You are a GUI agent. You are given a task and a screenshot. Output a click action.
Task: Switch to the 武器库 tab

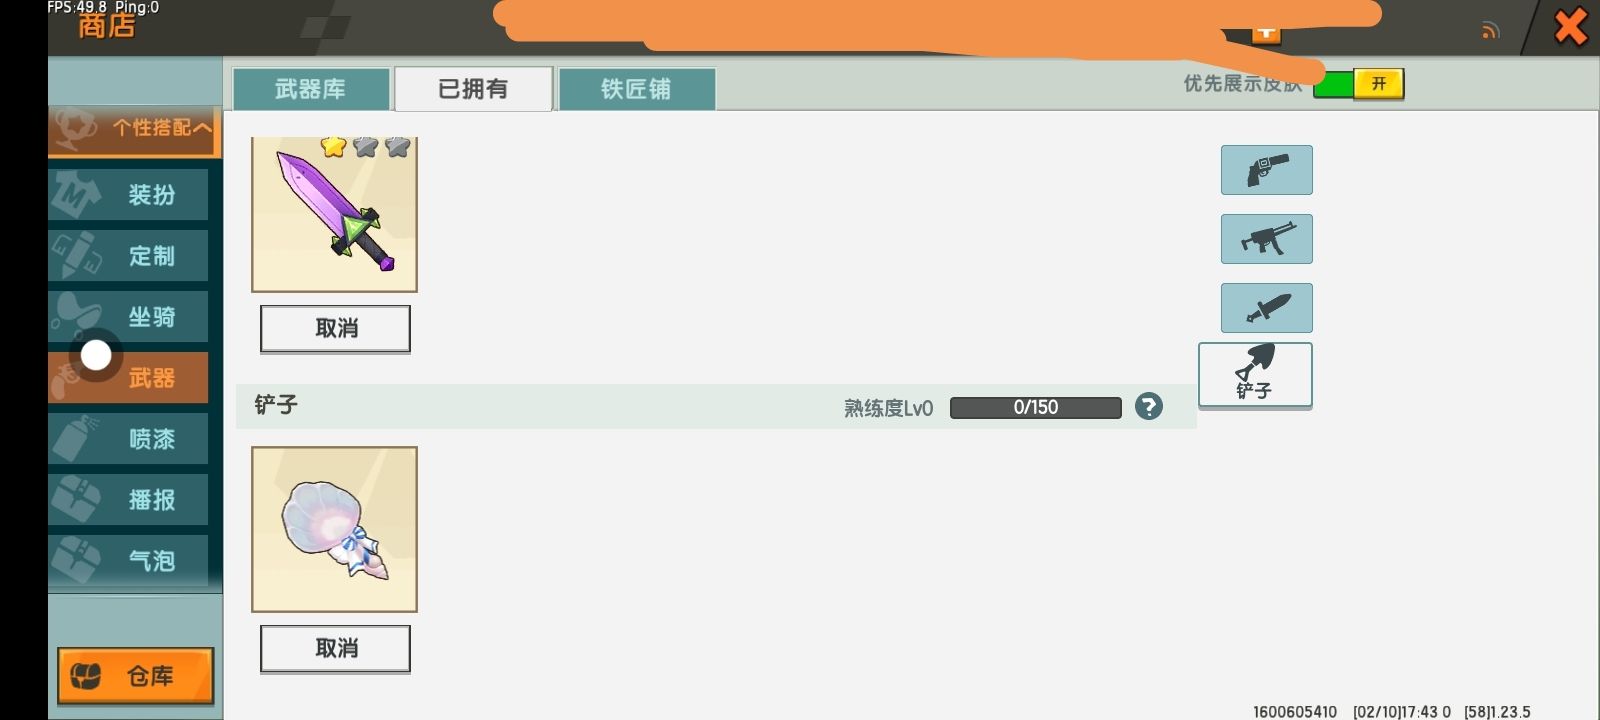click(311, 89)
